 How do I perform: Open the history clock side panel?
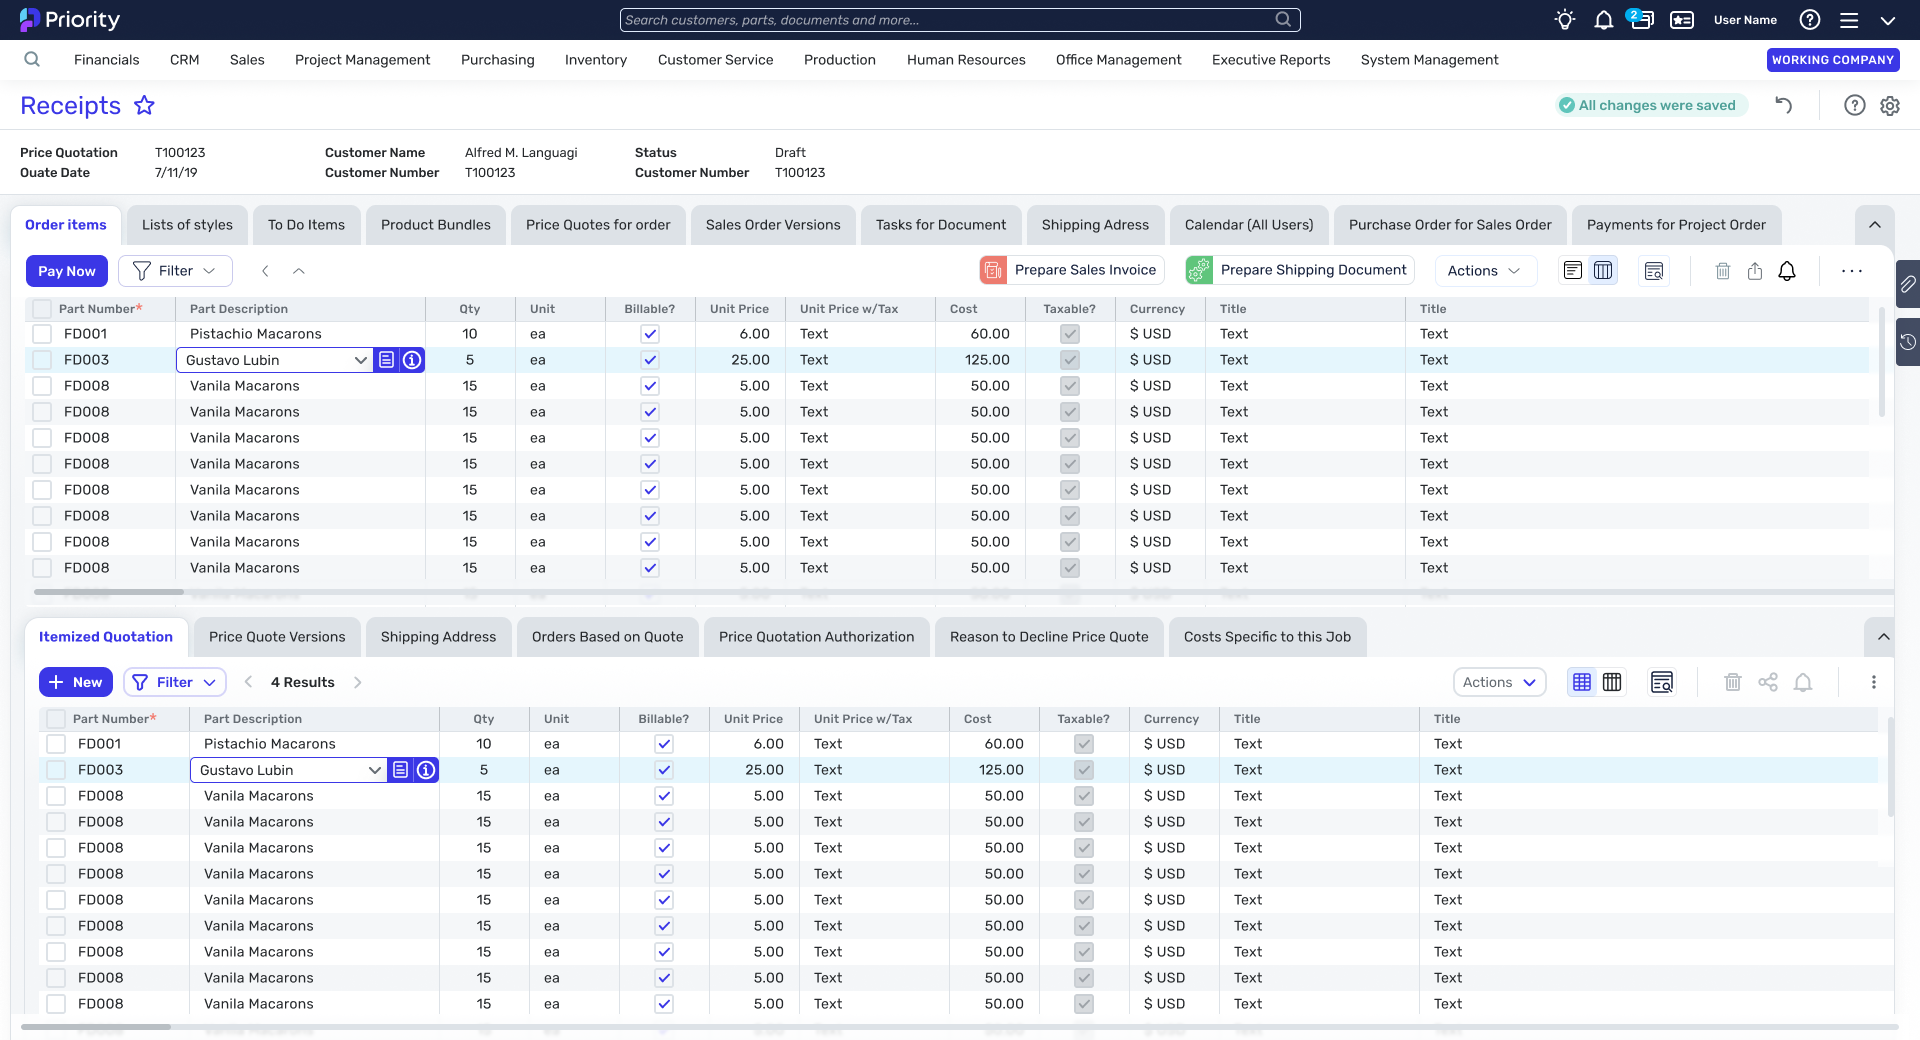[1908, 342]
